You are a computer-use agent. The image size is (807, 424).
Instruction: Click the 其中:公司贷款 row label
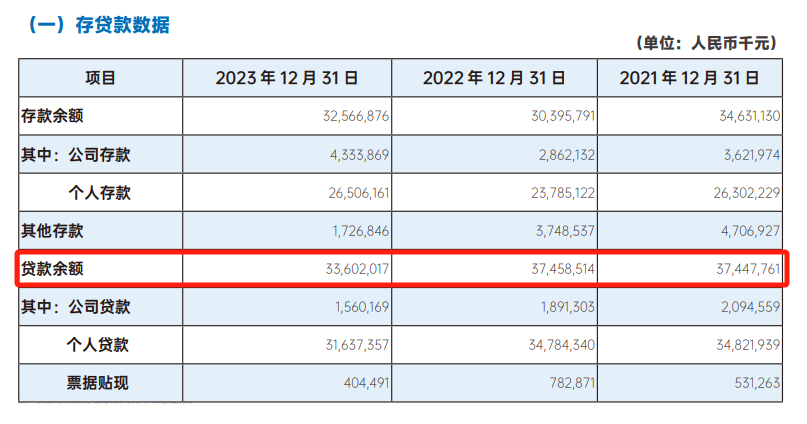click(x=76, y=307)
